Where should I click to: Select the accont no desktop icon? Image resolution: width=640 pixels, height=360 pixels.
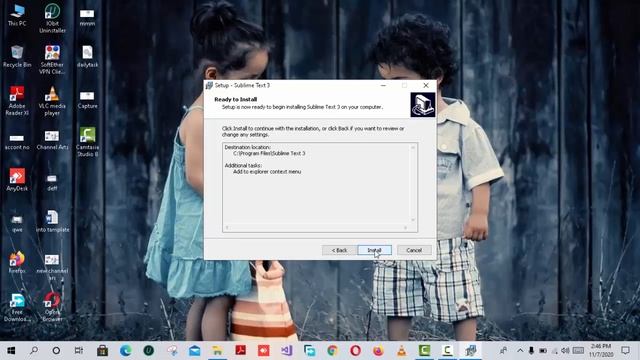[x=17, y=142]
